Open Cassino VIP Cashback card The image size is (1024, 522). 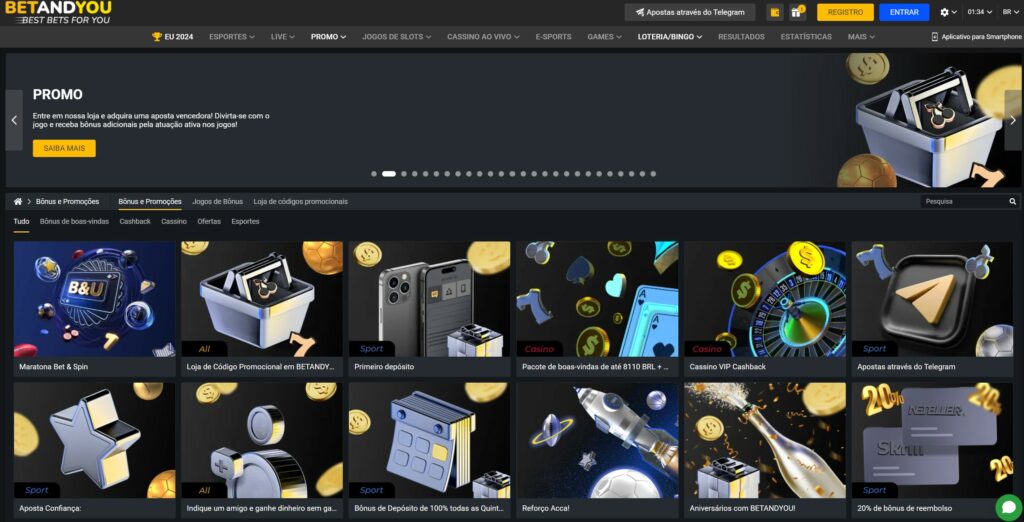tap(765, 309)
